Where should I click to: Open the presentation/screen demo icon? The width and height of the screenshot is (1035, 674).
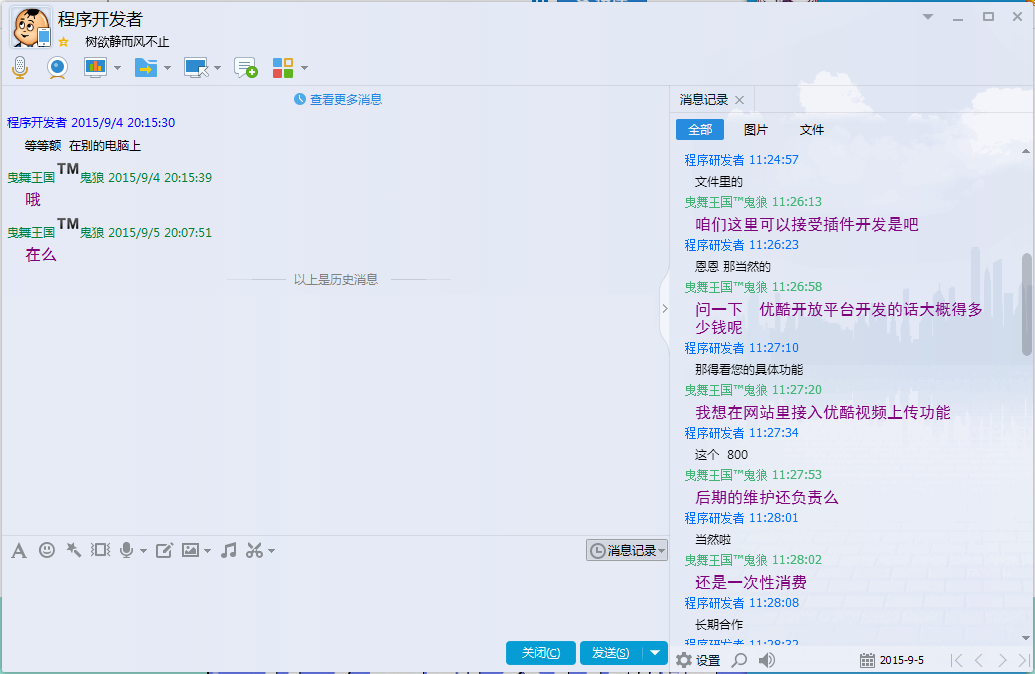coord(96,67)
